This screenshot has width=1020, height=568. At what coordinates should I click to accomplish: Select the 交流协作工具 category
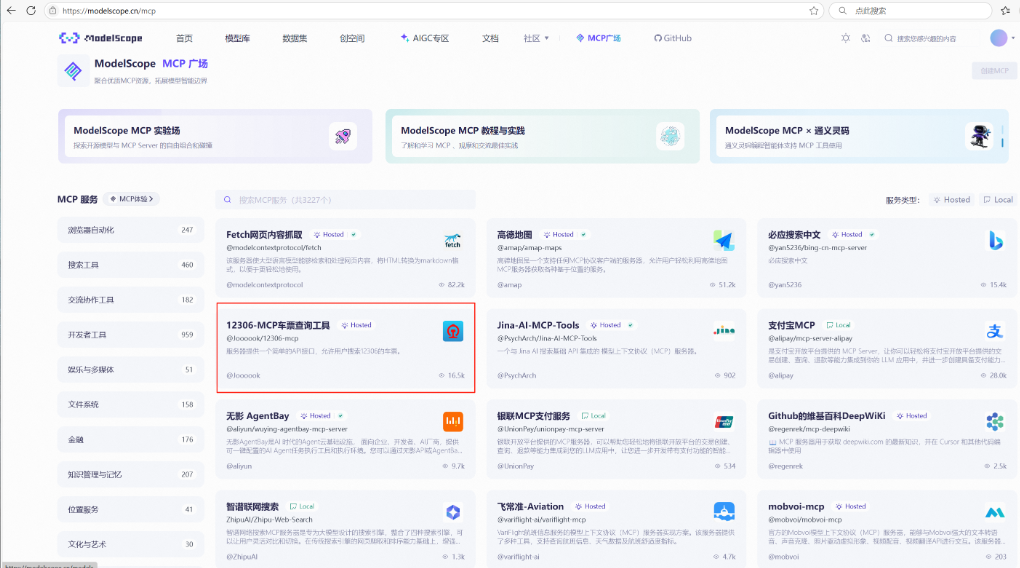(130, 300)
